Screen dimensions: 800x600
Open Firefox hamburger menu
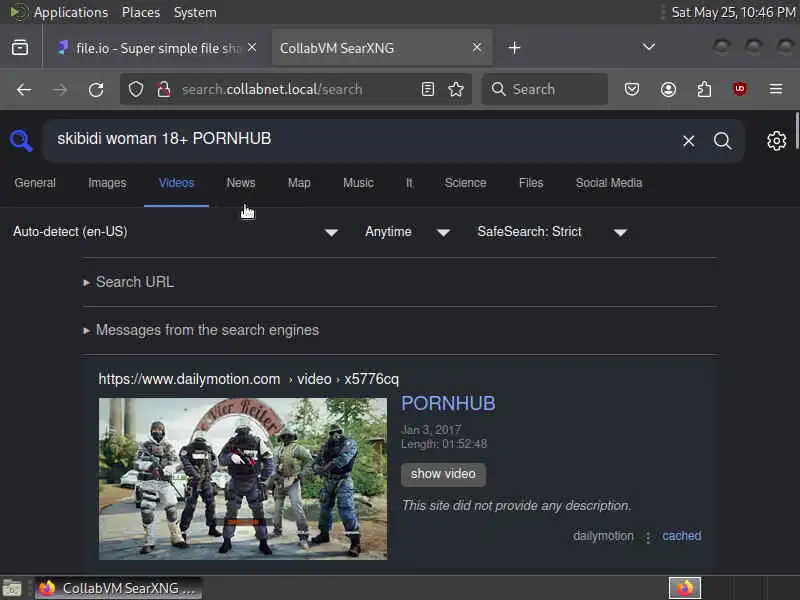[776, 89]
